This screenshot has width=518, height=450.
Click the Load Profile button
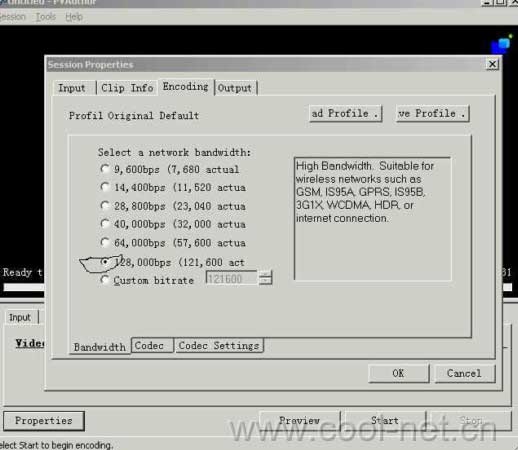345,114
